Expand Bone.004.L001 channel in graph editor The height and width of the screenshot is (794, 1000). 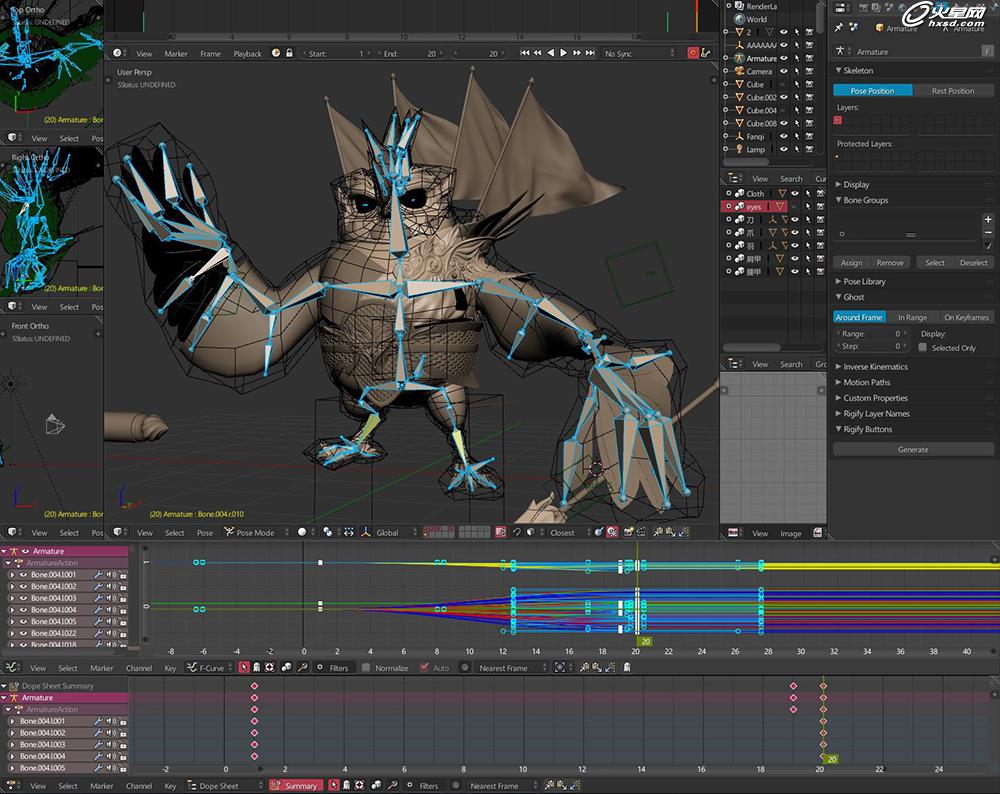(x=12, y=575)
